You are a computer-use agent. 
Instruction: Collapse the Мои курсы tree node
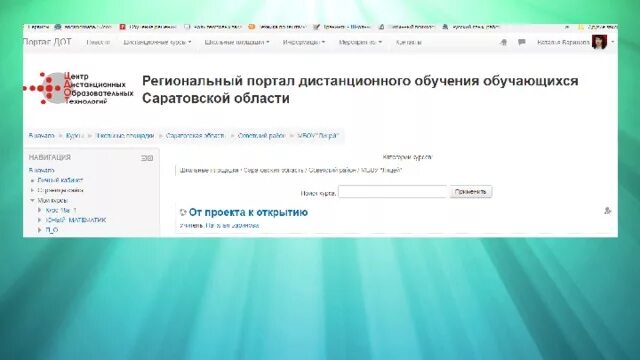point(33,200)
